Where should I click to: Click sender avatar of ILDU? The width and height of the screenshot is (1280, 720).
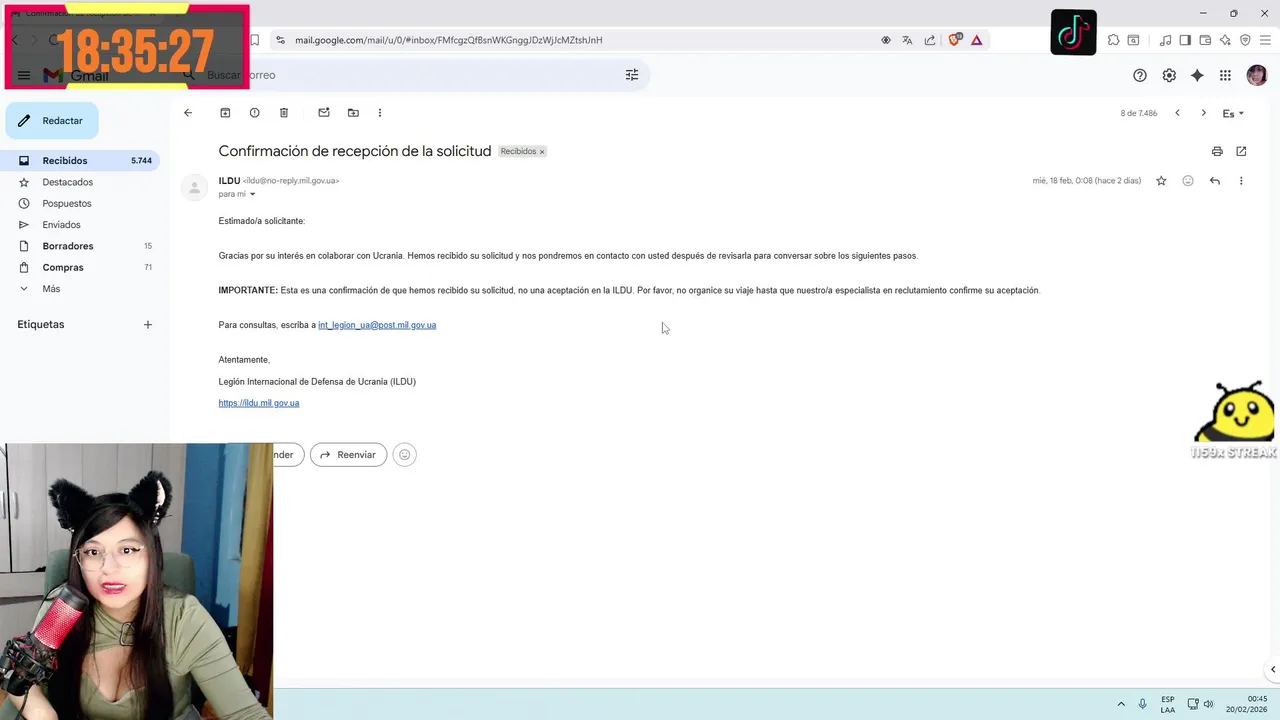tap(195, 187)
